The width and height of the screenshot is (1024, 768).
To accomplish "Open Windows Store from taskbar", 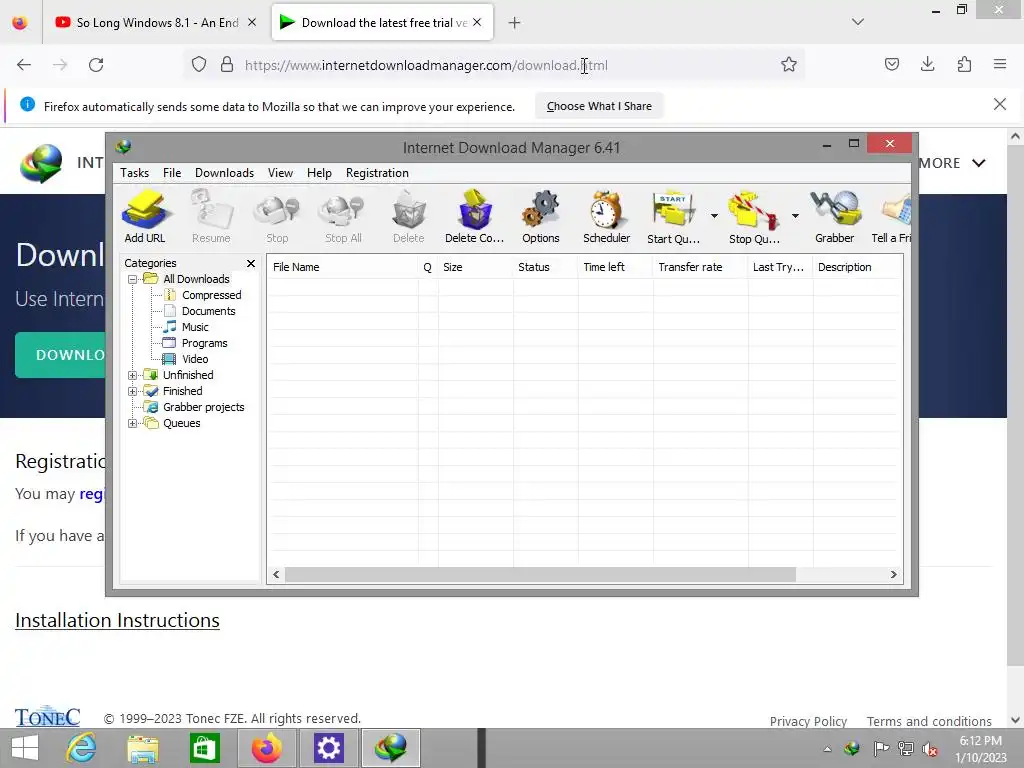I will pyautogui.click(x=204, y=748).
